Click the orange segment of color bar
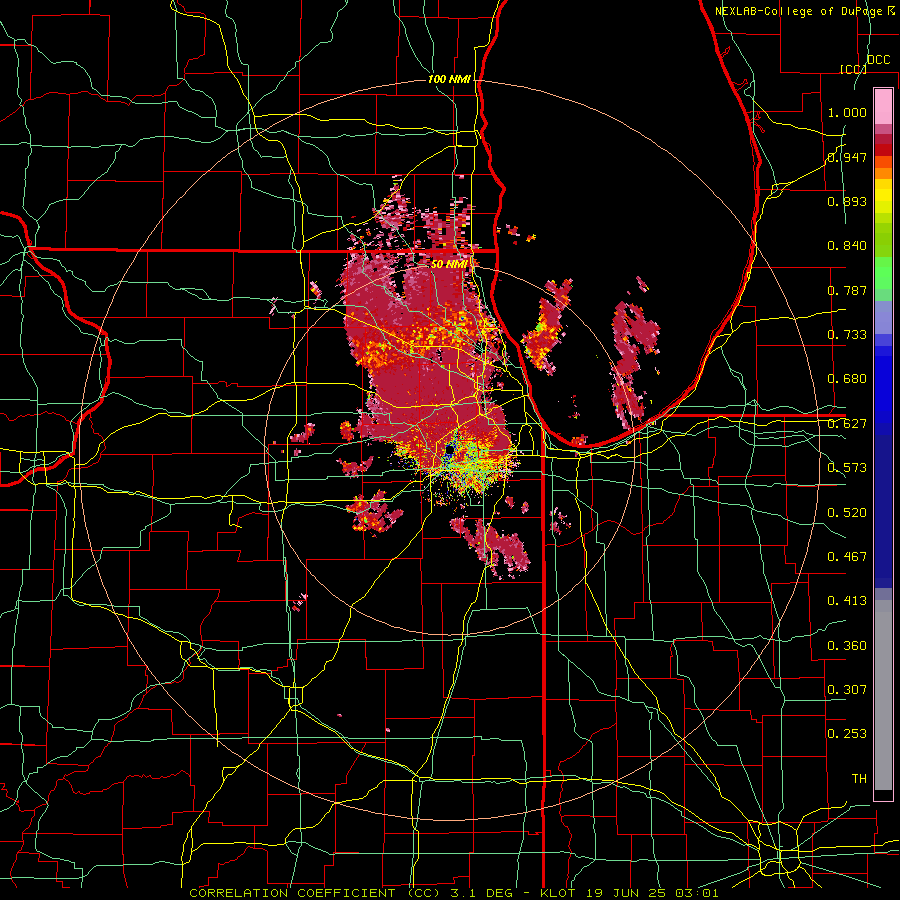 pyautogui.click(x=883, y=168)
